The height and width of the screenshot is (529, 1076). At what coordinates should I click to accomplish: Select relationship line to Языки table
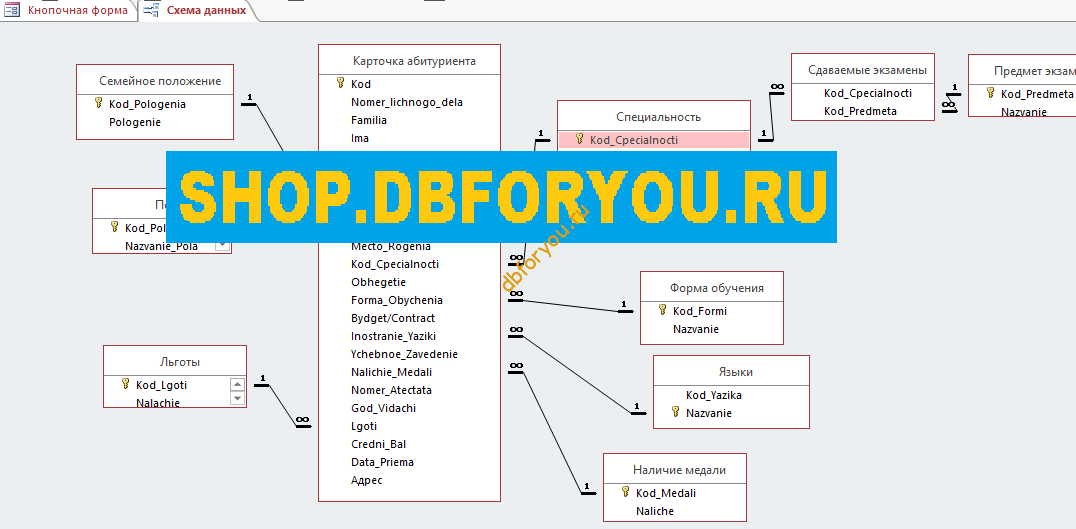click(x=578, y=375)
